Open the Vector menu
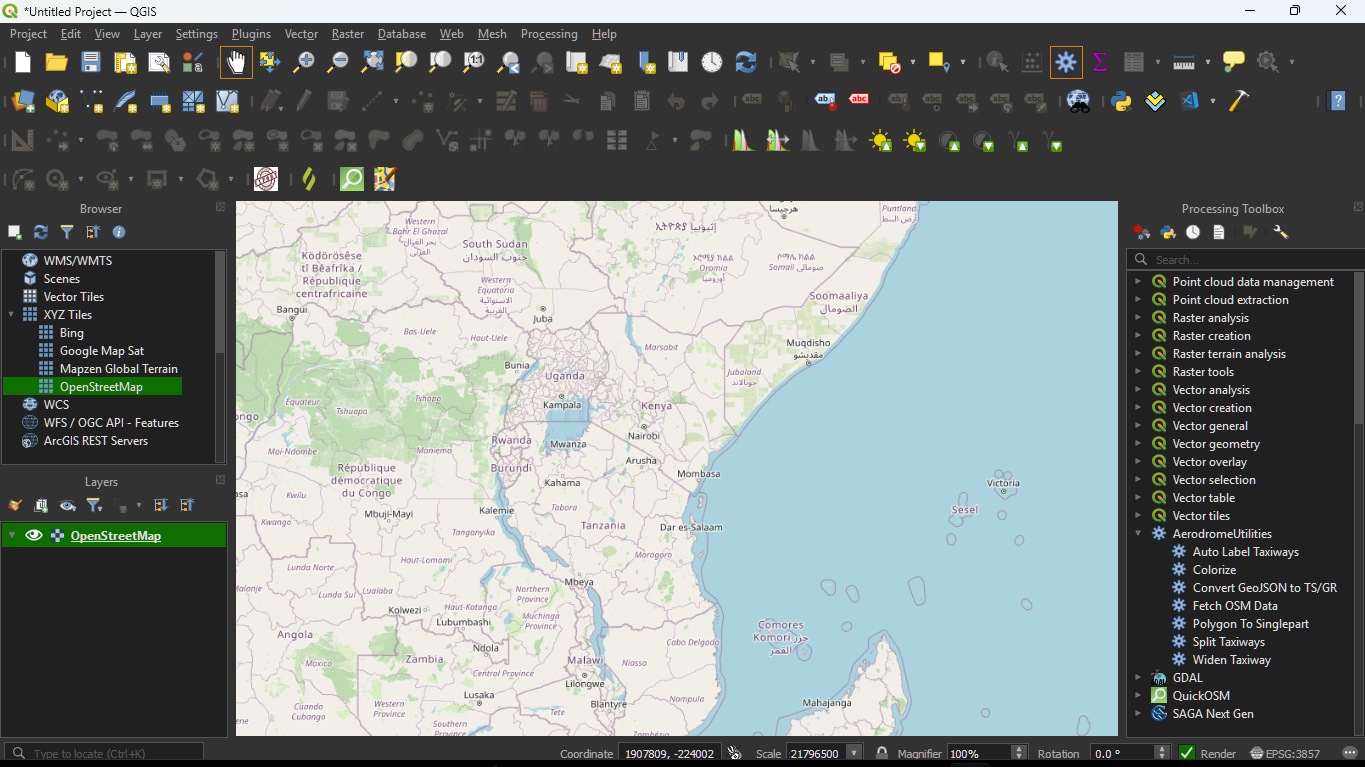Image resolution: width=1365 pixels, height=767 pixels. [x=301, y=34]
